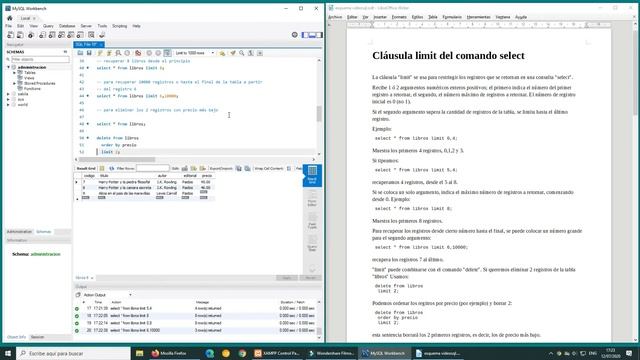Image resolution: width=640 pixels, height=360 pixels.
Task: Click the red stop-on-error toggle icon
Action: click(138, 53)
